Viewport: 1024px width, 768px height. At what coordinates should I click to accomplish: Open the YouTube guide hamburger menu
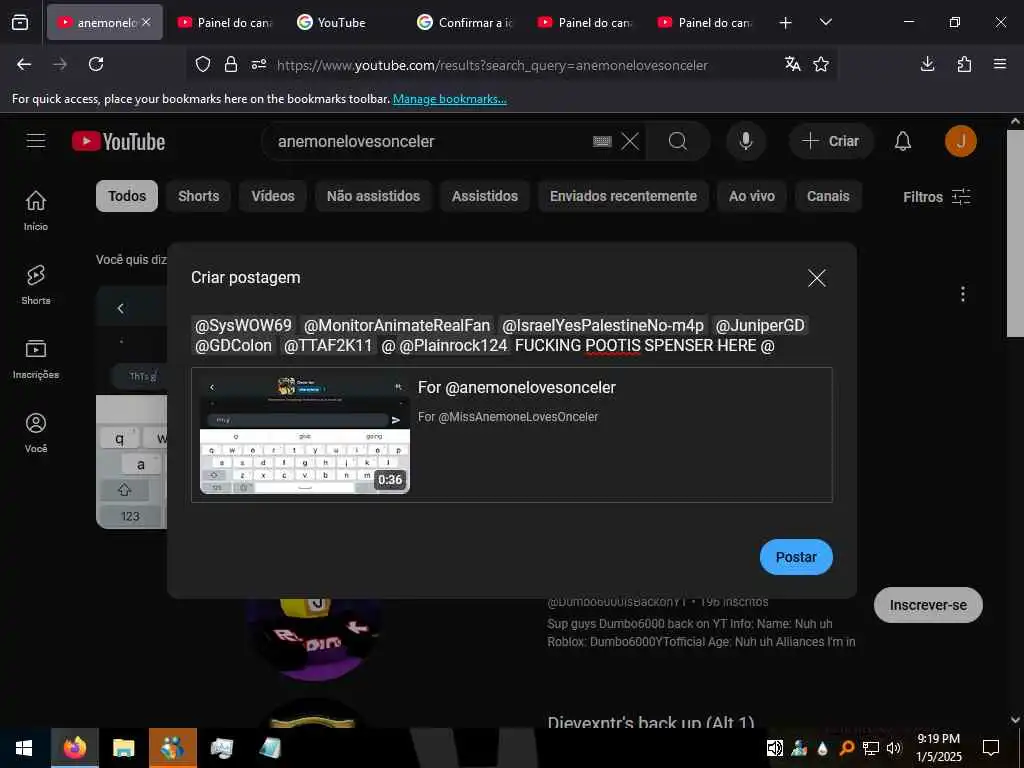[x=36, y=141]
